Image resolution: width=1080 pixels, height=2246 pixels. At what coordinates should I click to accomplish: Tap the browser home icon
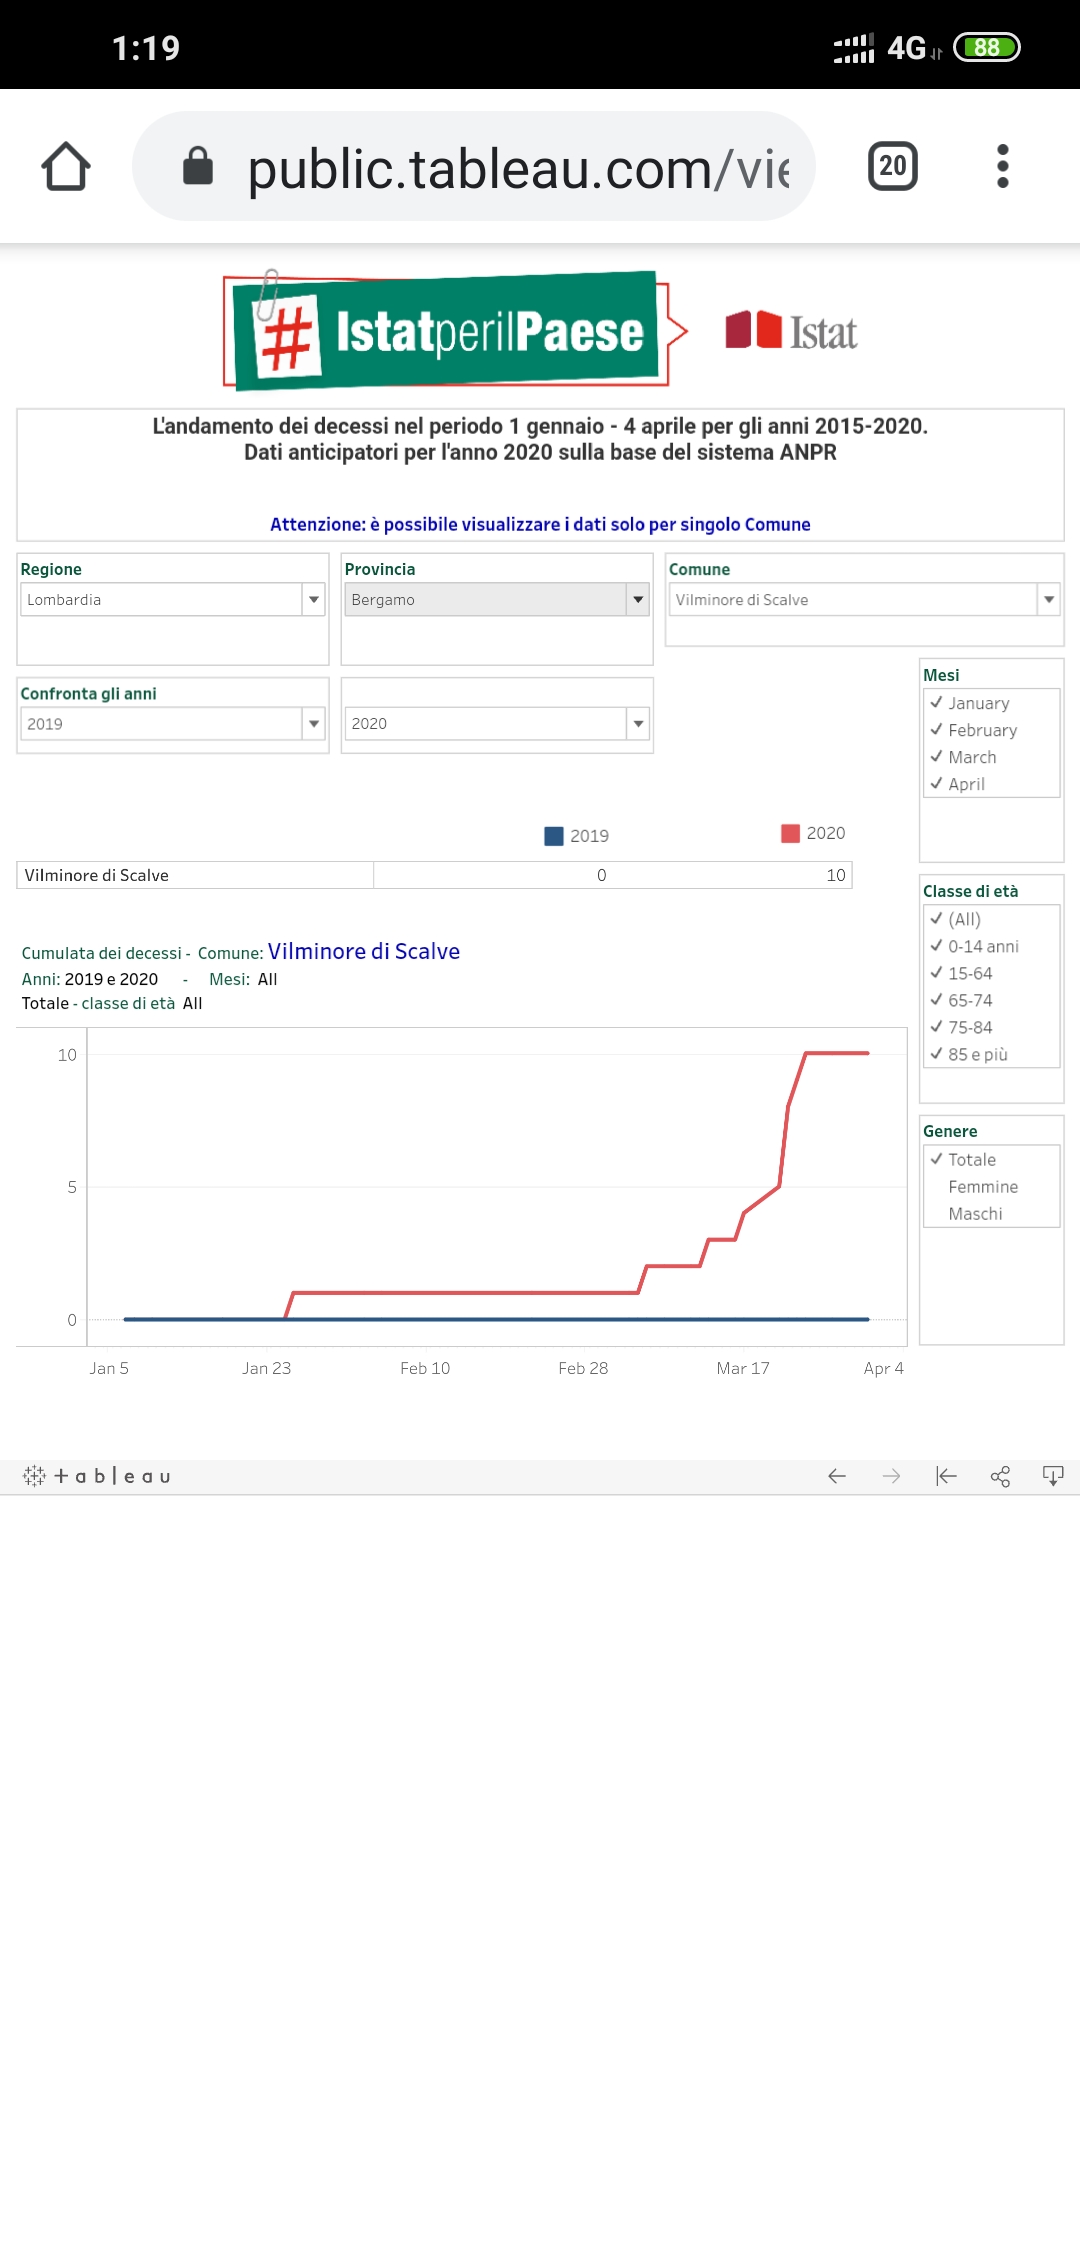coord(66,166)
